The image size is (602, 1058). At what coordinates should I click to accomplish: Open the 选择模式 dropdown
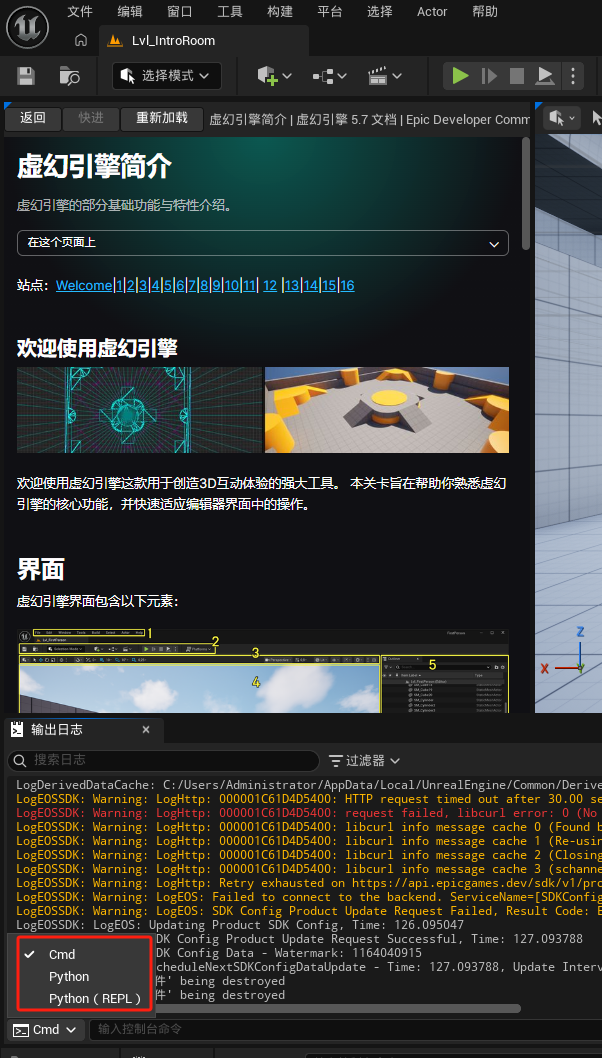click(167, 76)
